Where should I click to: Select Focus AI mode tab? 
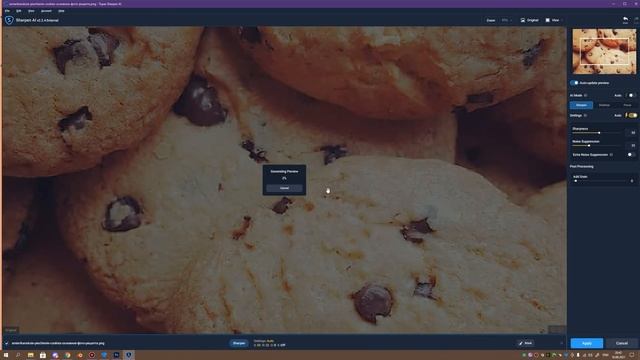[627, 105]
